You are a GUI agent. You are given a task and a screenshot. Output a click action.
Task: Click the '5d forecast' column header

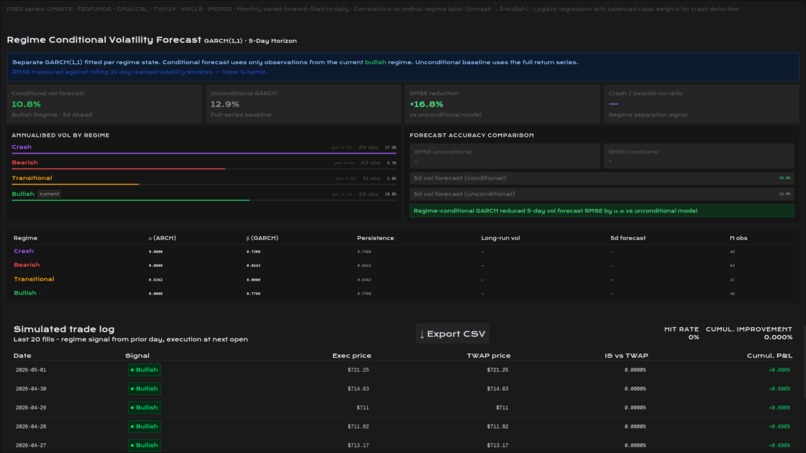[628, 238]
